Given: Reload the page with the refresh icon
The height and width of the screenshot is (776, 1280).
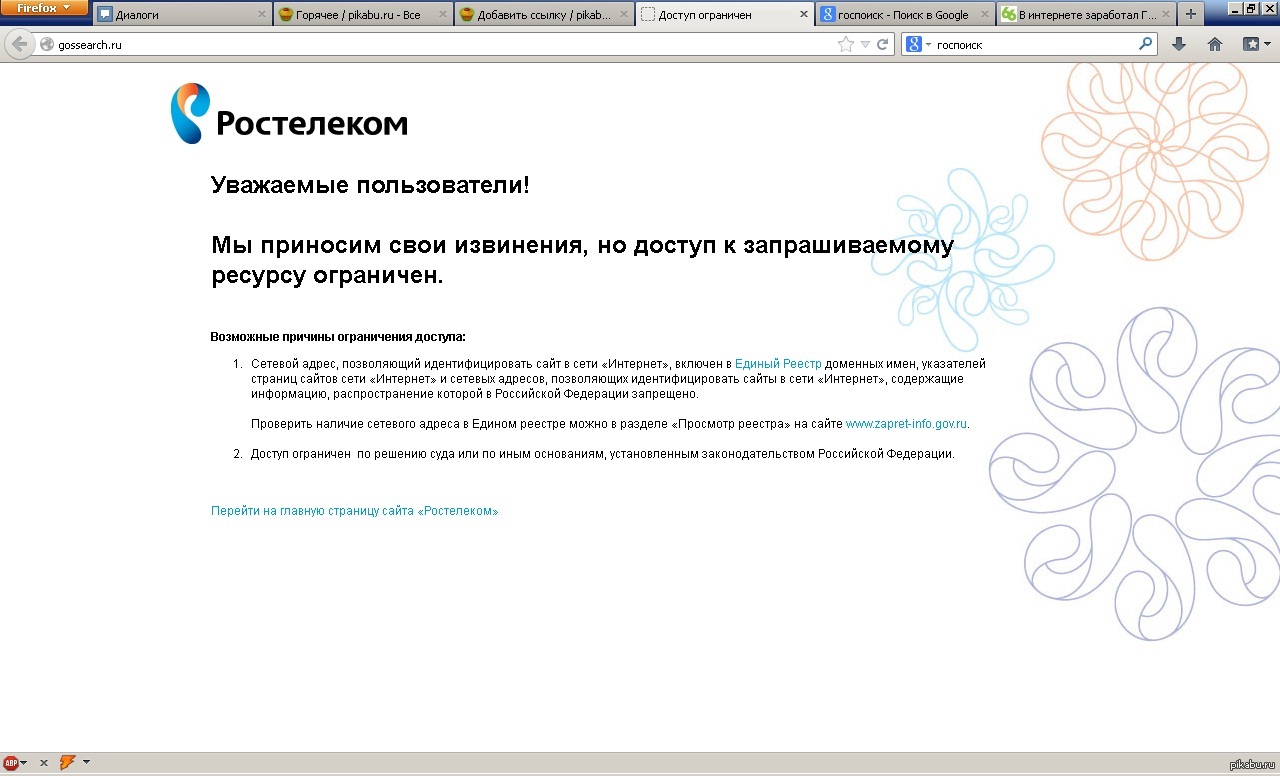Looking at the screenshot, I should 883,44.
